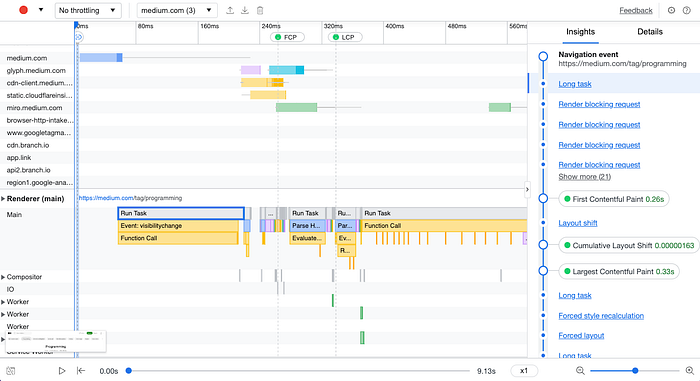Image resolution: width=700 pixels, height=381 pixels.
Task: Open the Layout shift insight
Action: [x=578, y=223]
